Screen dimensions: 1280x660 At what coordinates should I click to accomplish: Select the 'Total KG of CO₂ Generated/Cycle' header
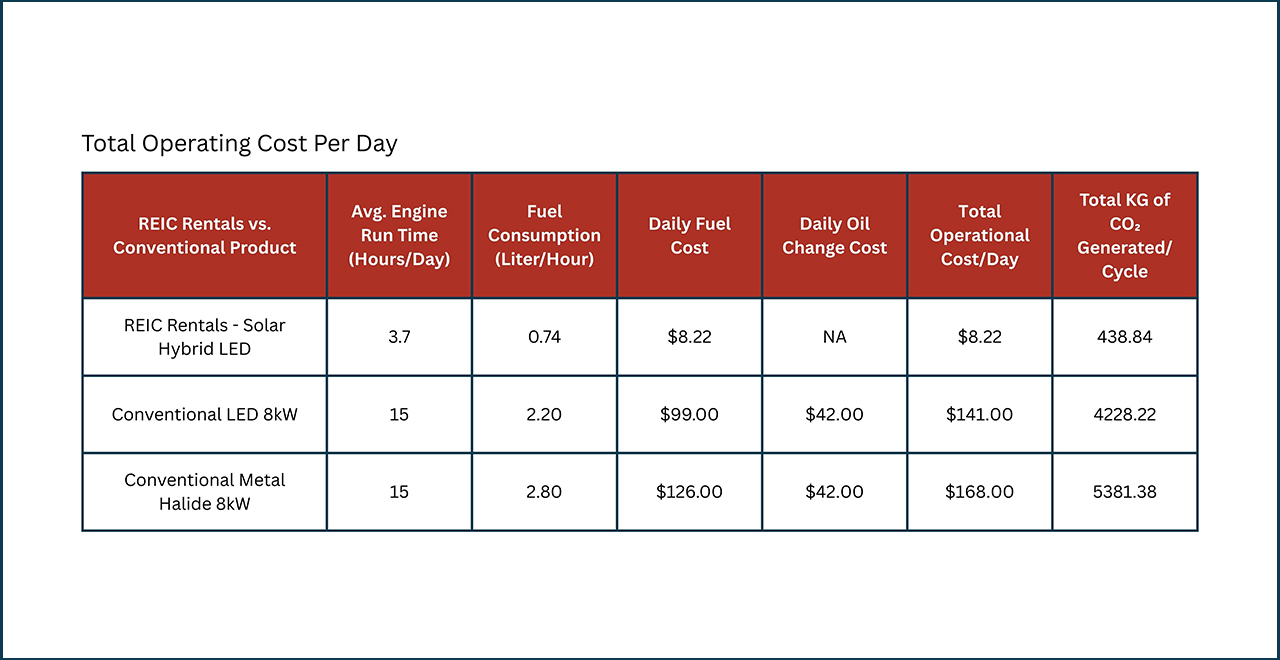[1124, 236]
